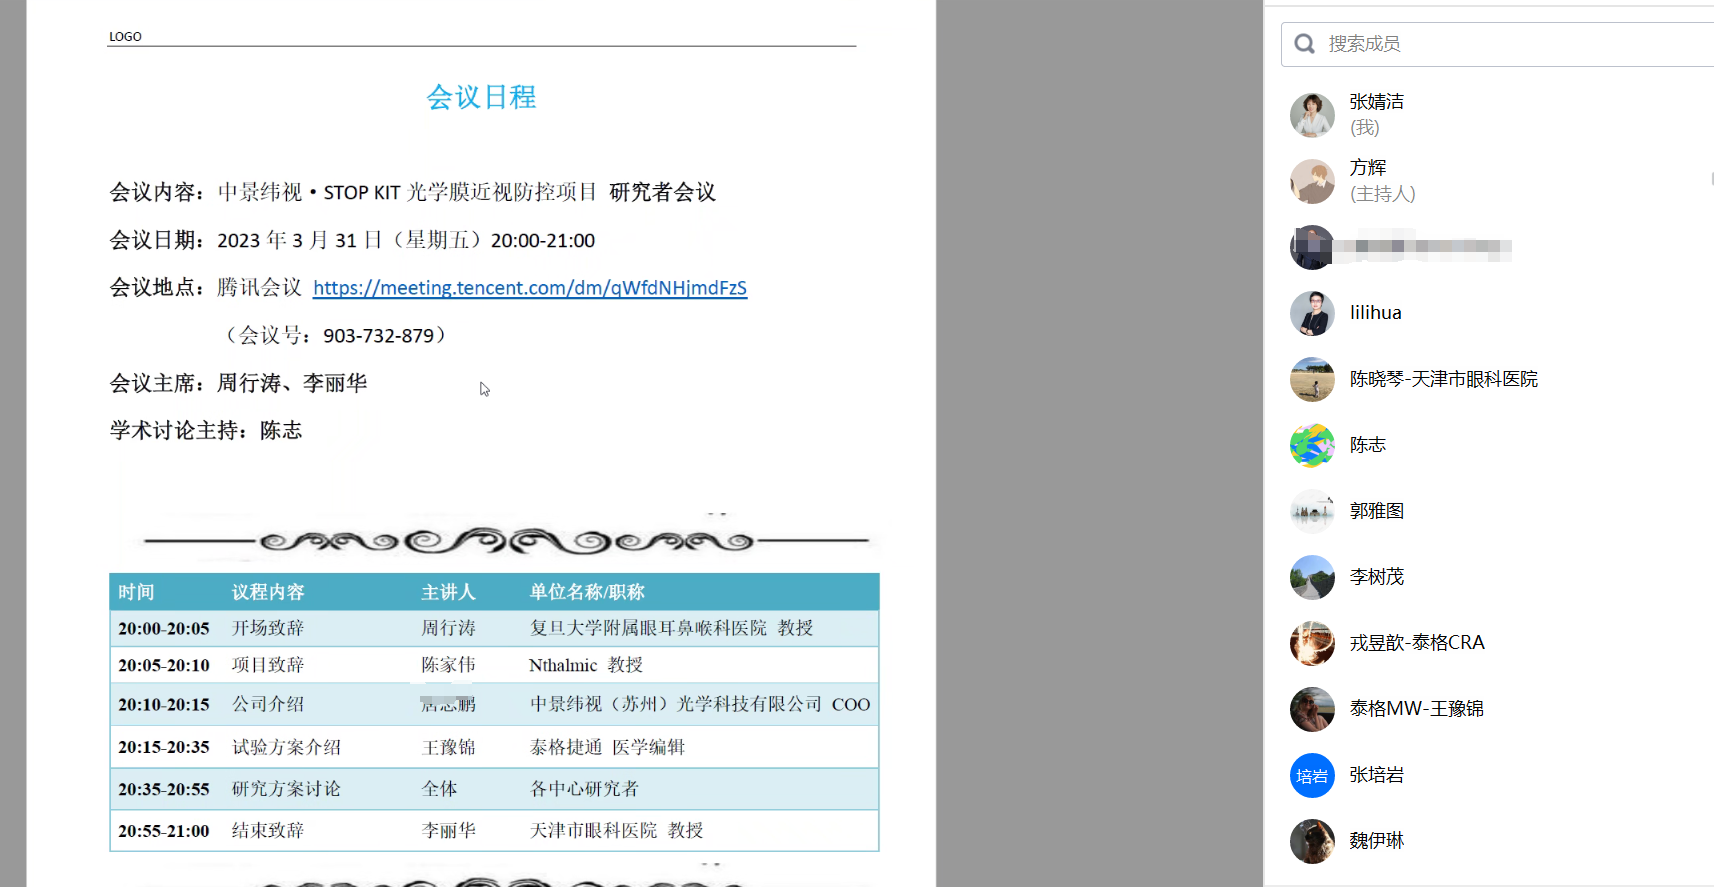Click the 开场致辞 agenda cell

268,628
